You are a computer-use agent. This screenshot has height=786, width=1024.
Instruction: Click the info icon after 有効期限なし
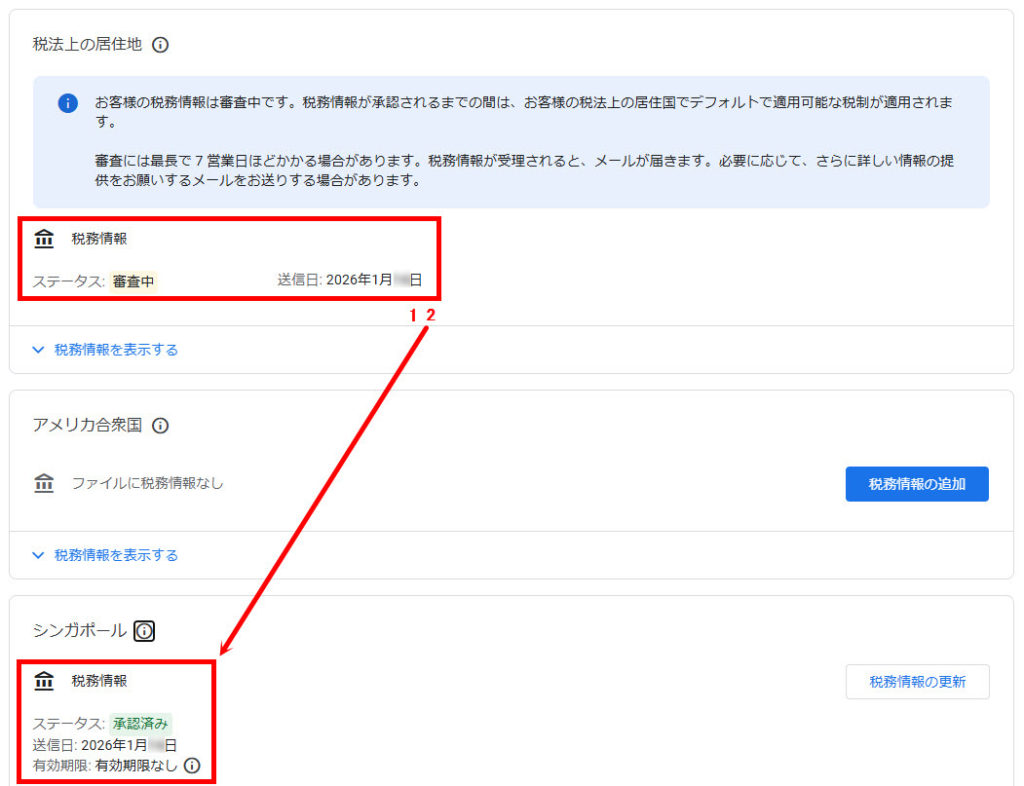192,766
